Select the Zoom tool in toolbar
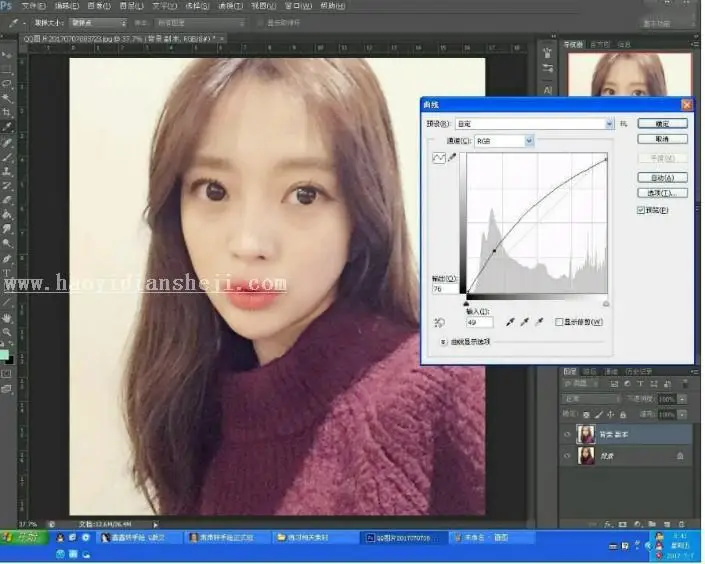The height and width of the screenshot is (564, 705). click(7, 332)
